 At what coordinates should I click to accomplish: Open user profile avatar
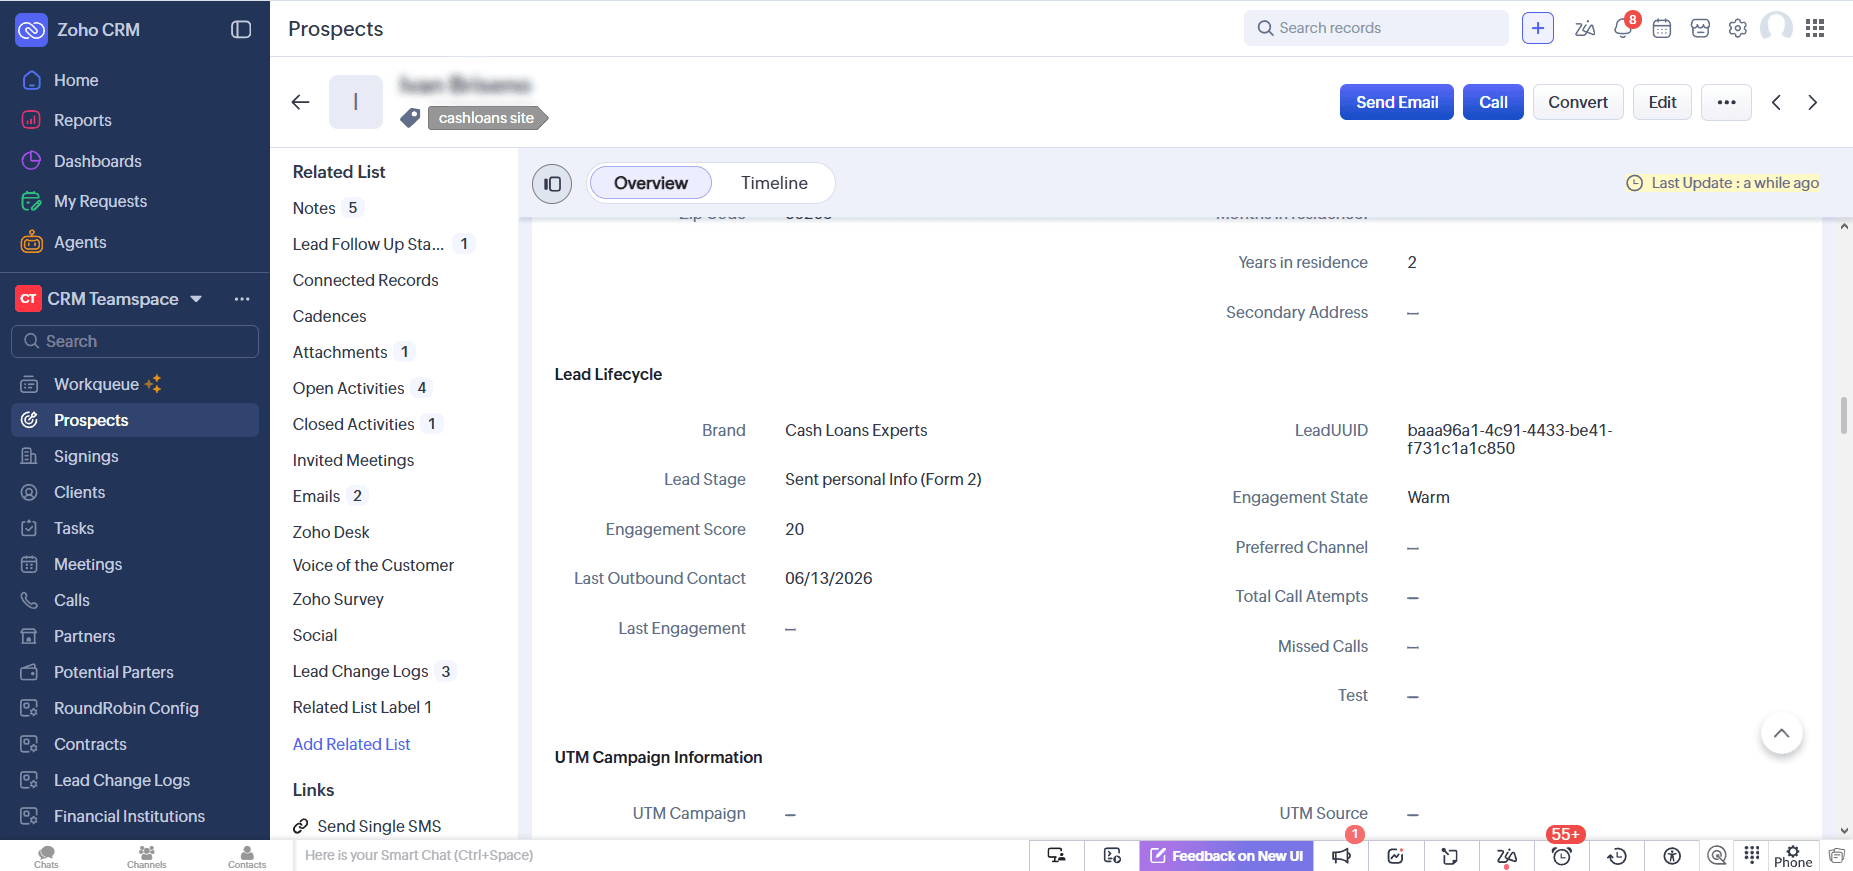tap(1776, 27)
